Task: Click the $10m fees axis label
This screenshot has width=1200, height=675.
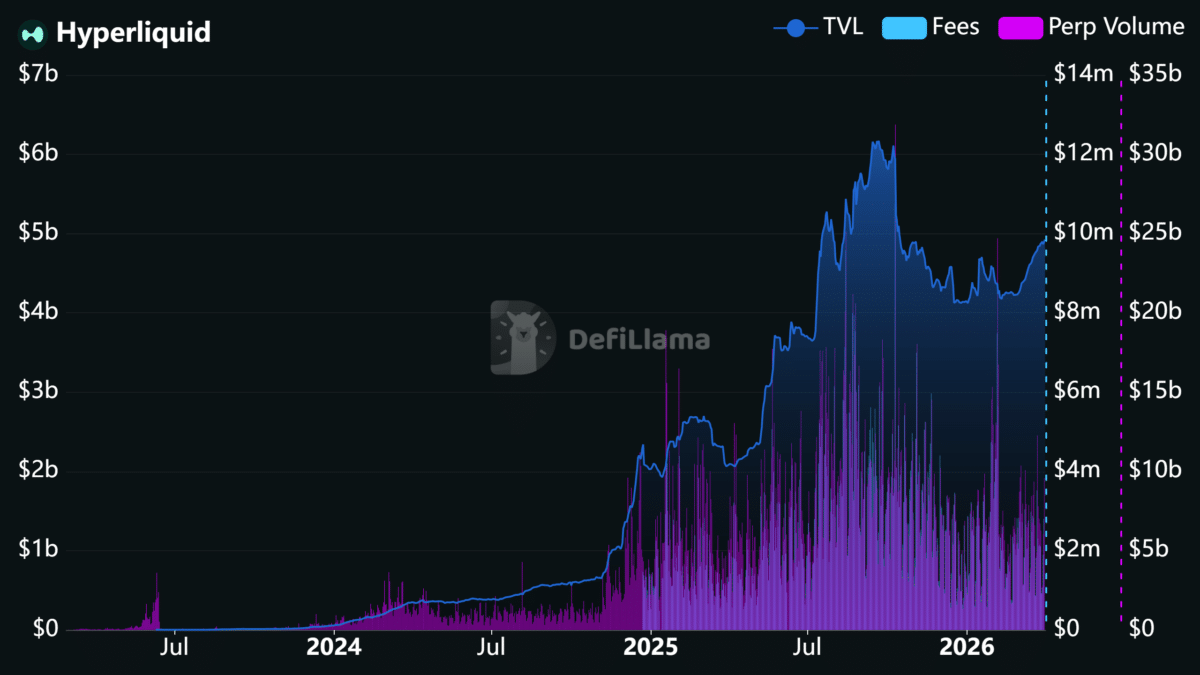Action: (1083, 233)
